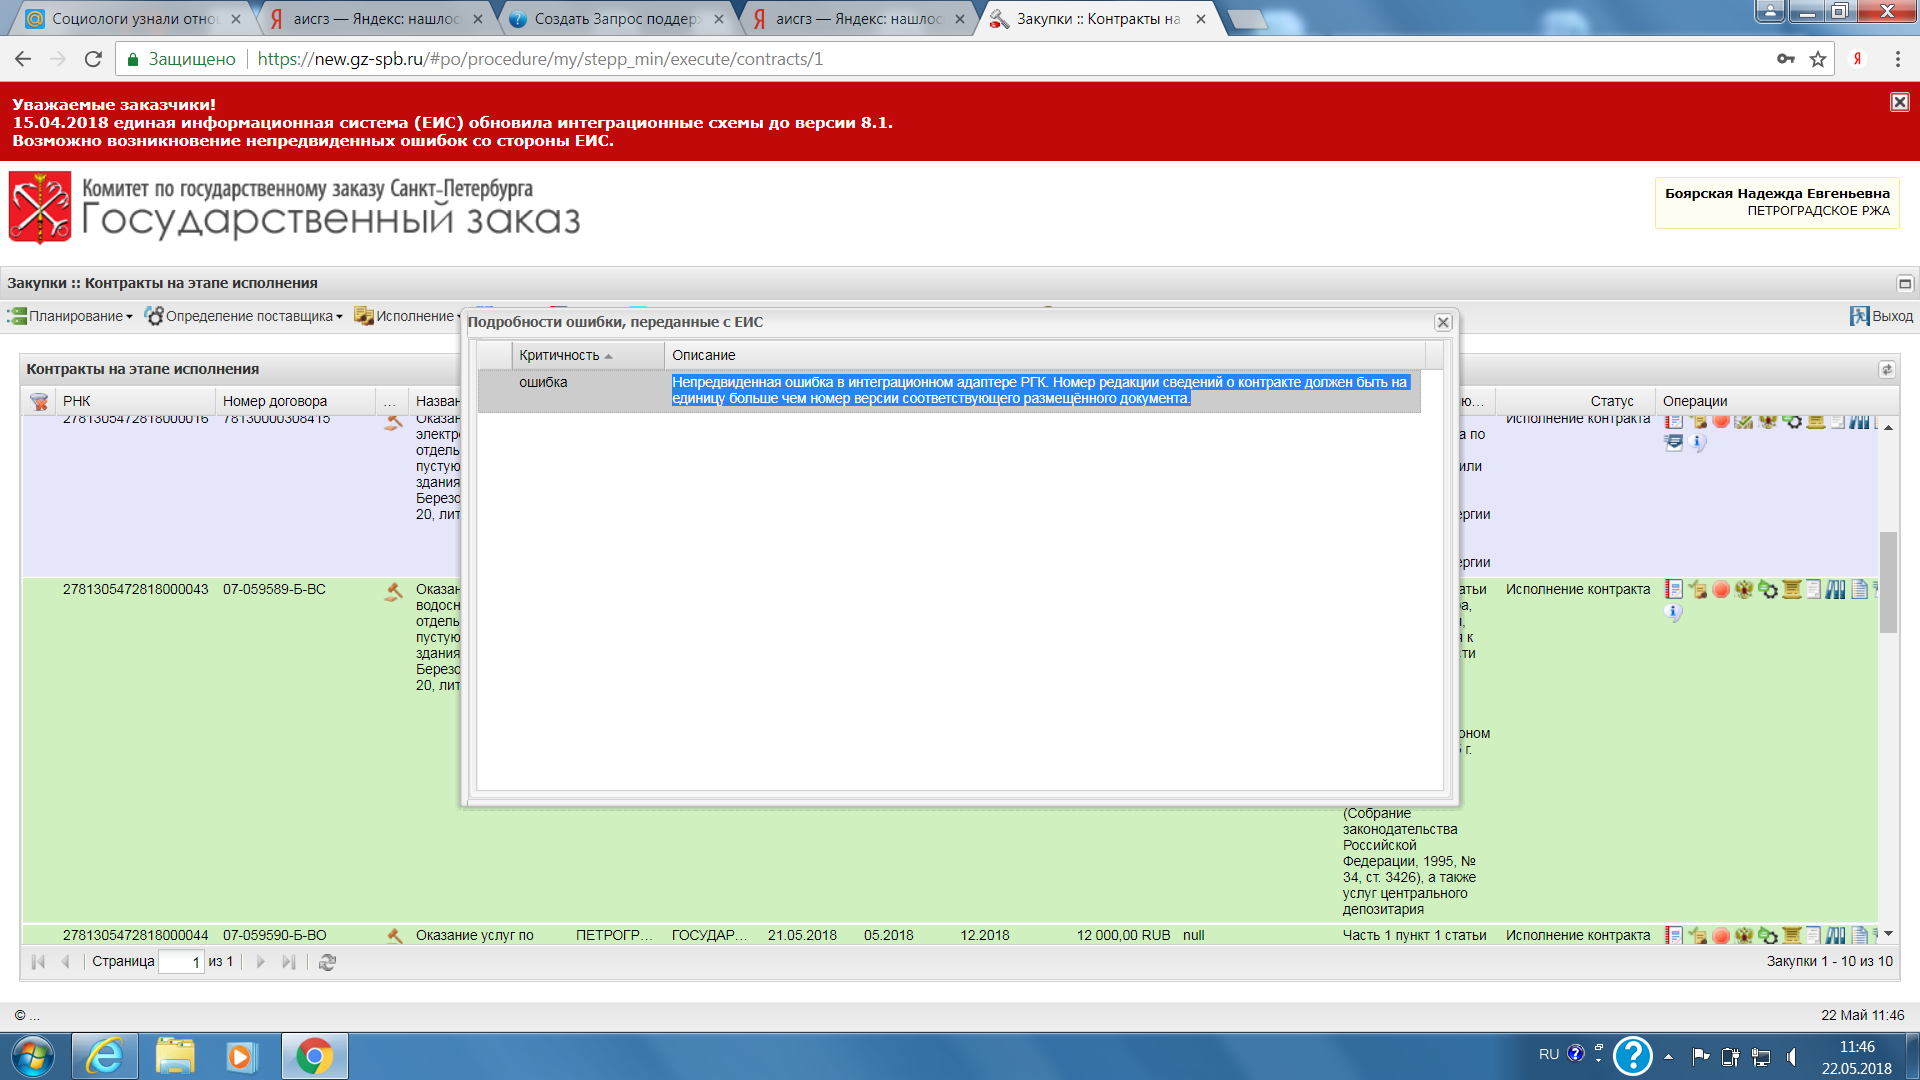Open blue info bubble in second contract row
Viewport: 1920px width, 1080px height.
pos(1674,613)
